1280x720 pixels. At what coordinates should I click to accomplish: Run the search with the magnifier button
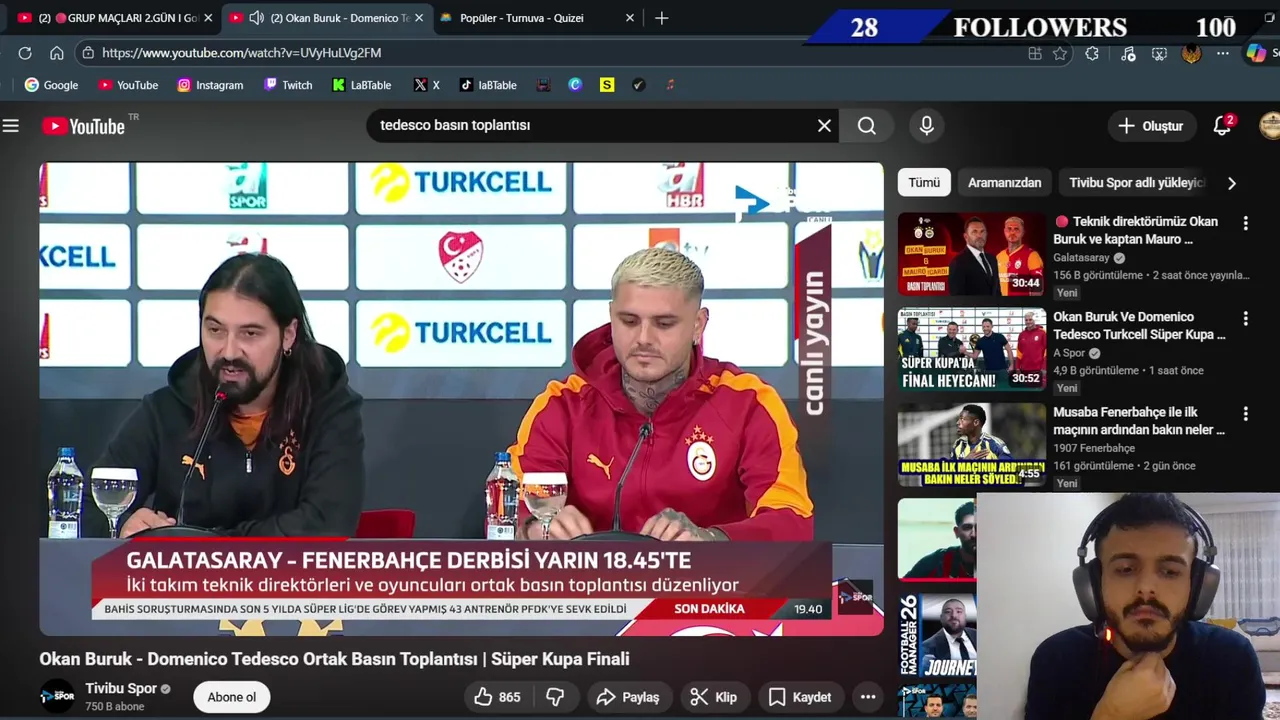tap(867, 126)
